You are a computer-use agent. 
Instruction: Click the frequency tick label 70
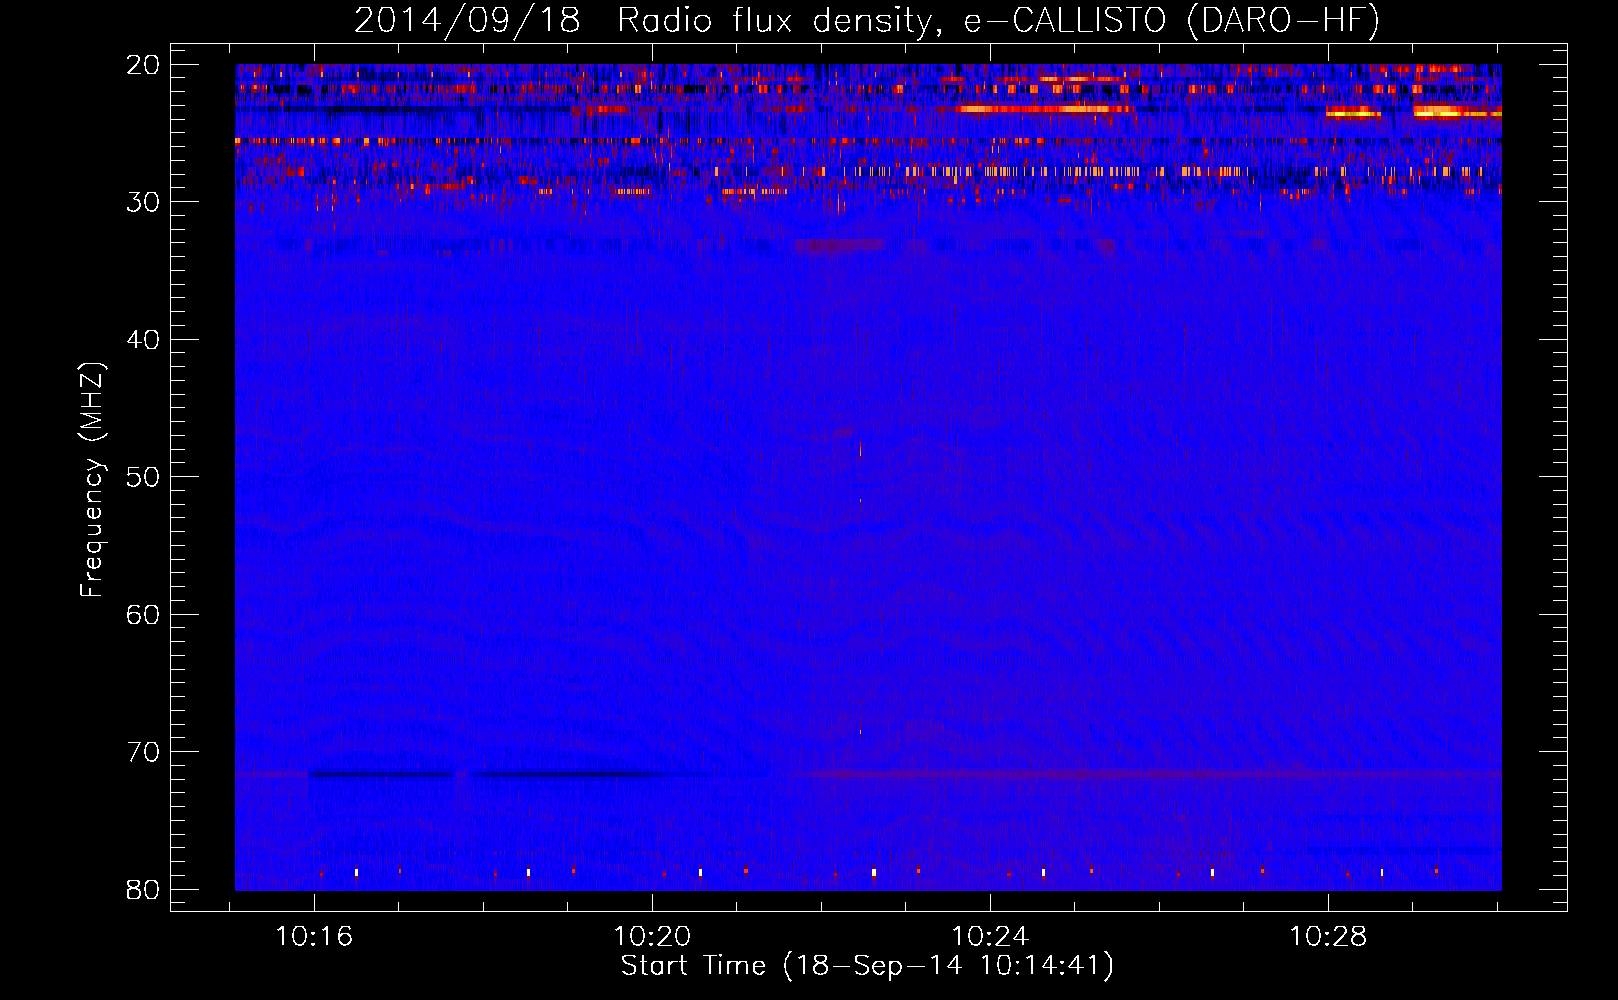point(144,752)
